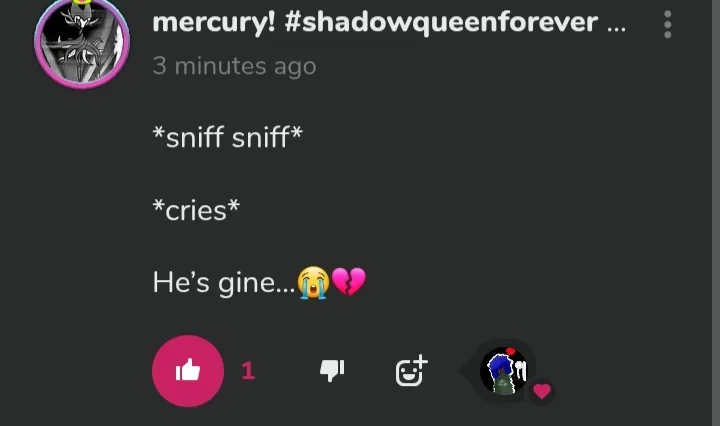The height and width of the screenshot is (426, 720).
Task: View the like count number 1
Action: tap(248, 371)
